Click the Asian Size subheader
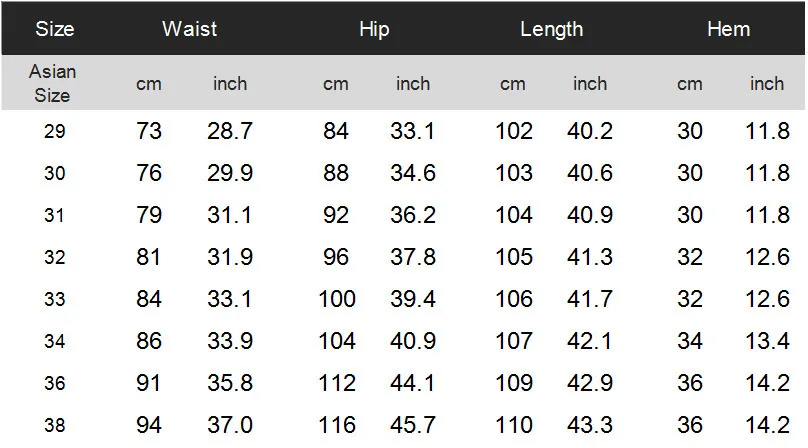This screenshot has width=808, height=448. click(x=53, y=83)
